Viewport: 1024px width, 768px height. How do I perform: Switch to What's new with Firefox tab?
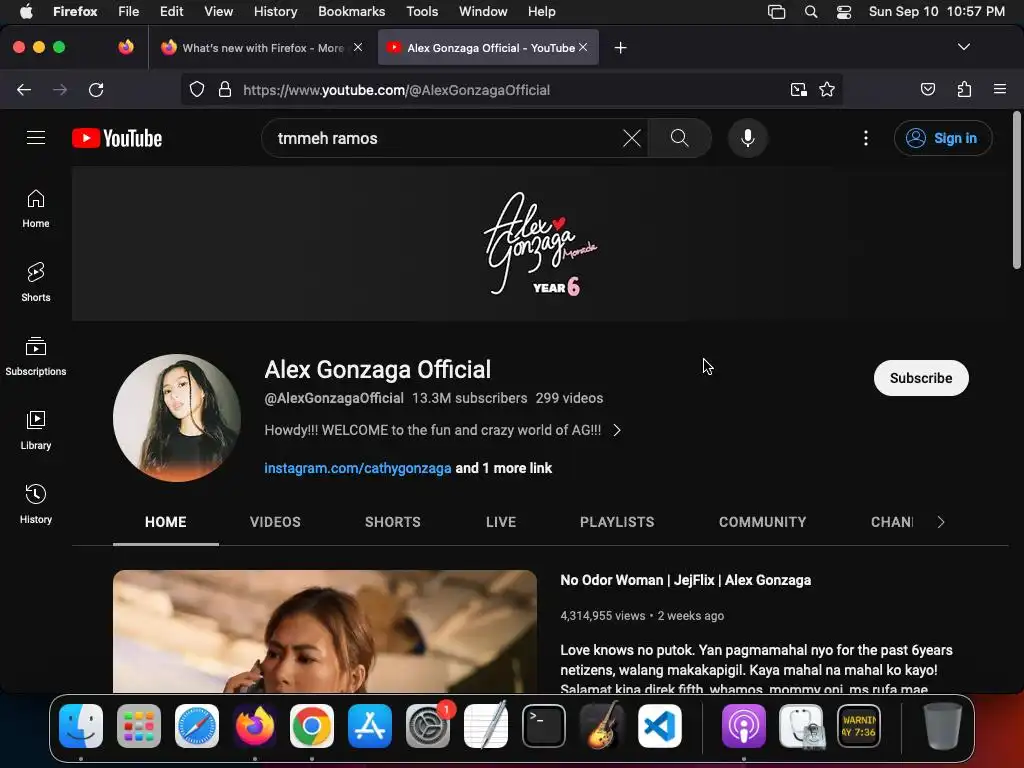coord(261,48)
